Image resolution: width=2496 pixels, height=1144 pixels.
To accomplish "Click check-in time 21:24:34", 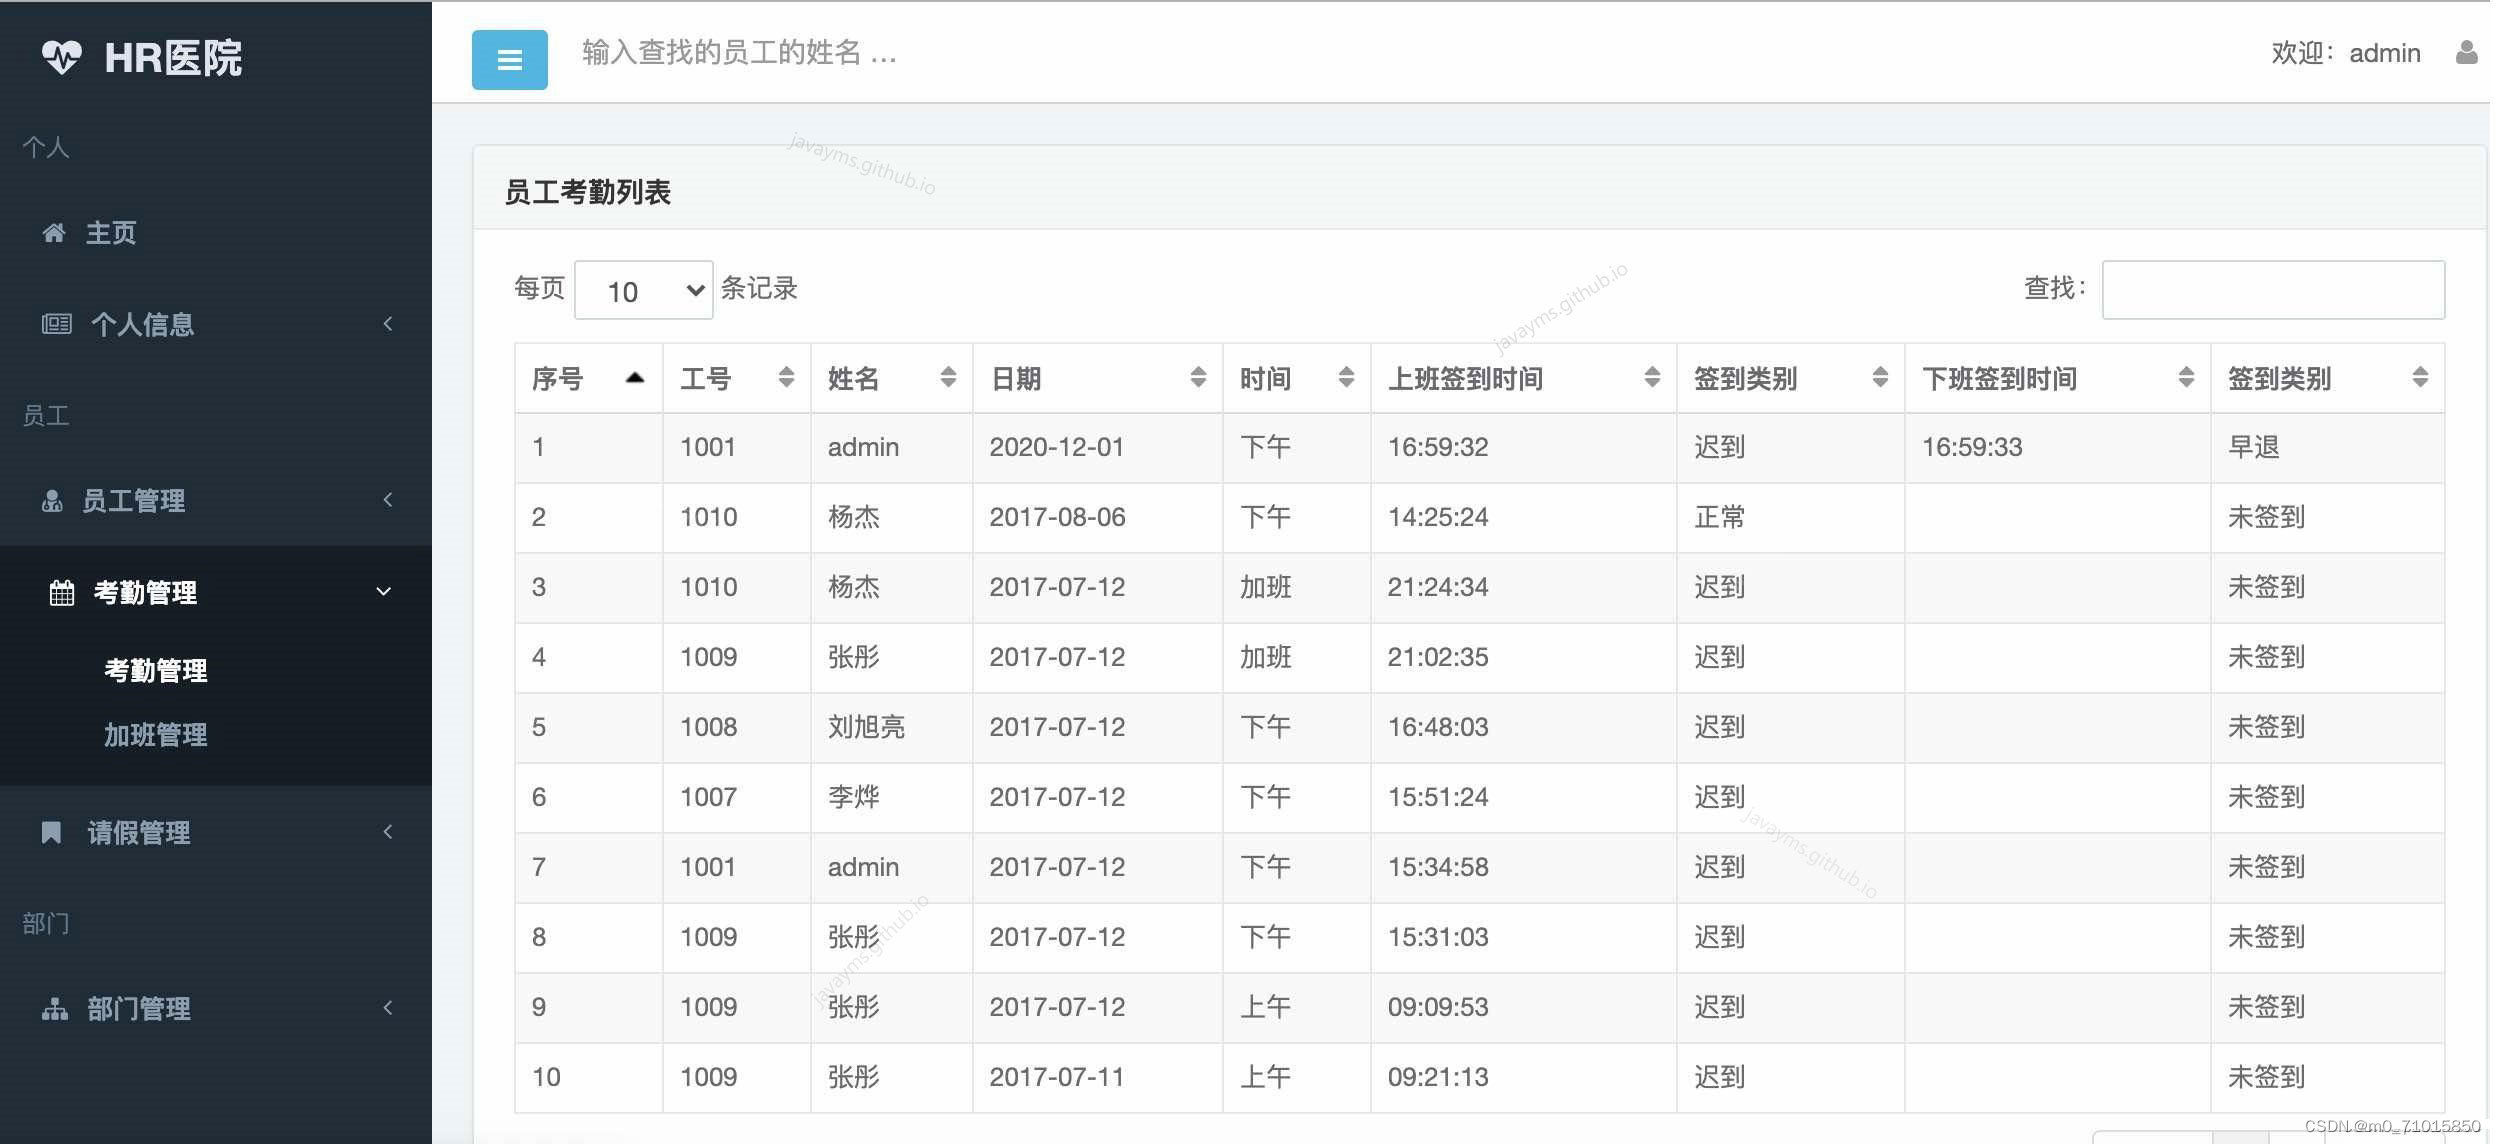I will tap(1437, 587).
